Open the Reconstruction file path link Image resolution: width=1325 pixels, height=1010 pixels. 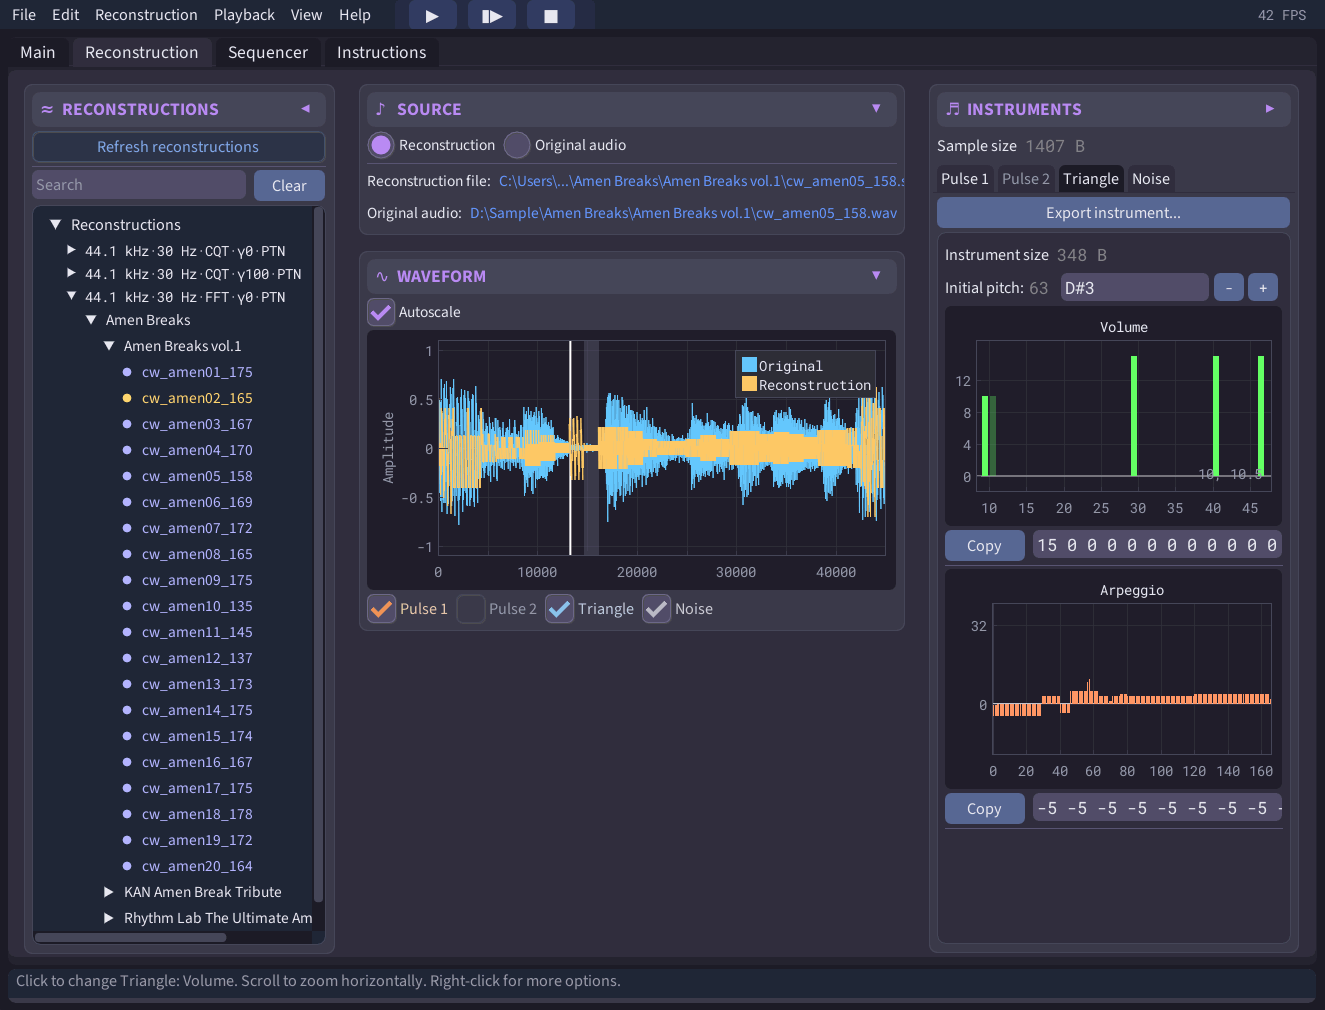click(700, 181)
